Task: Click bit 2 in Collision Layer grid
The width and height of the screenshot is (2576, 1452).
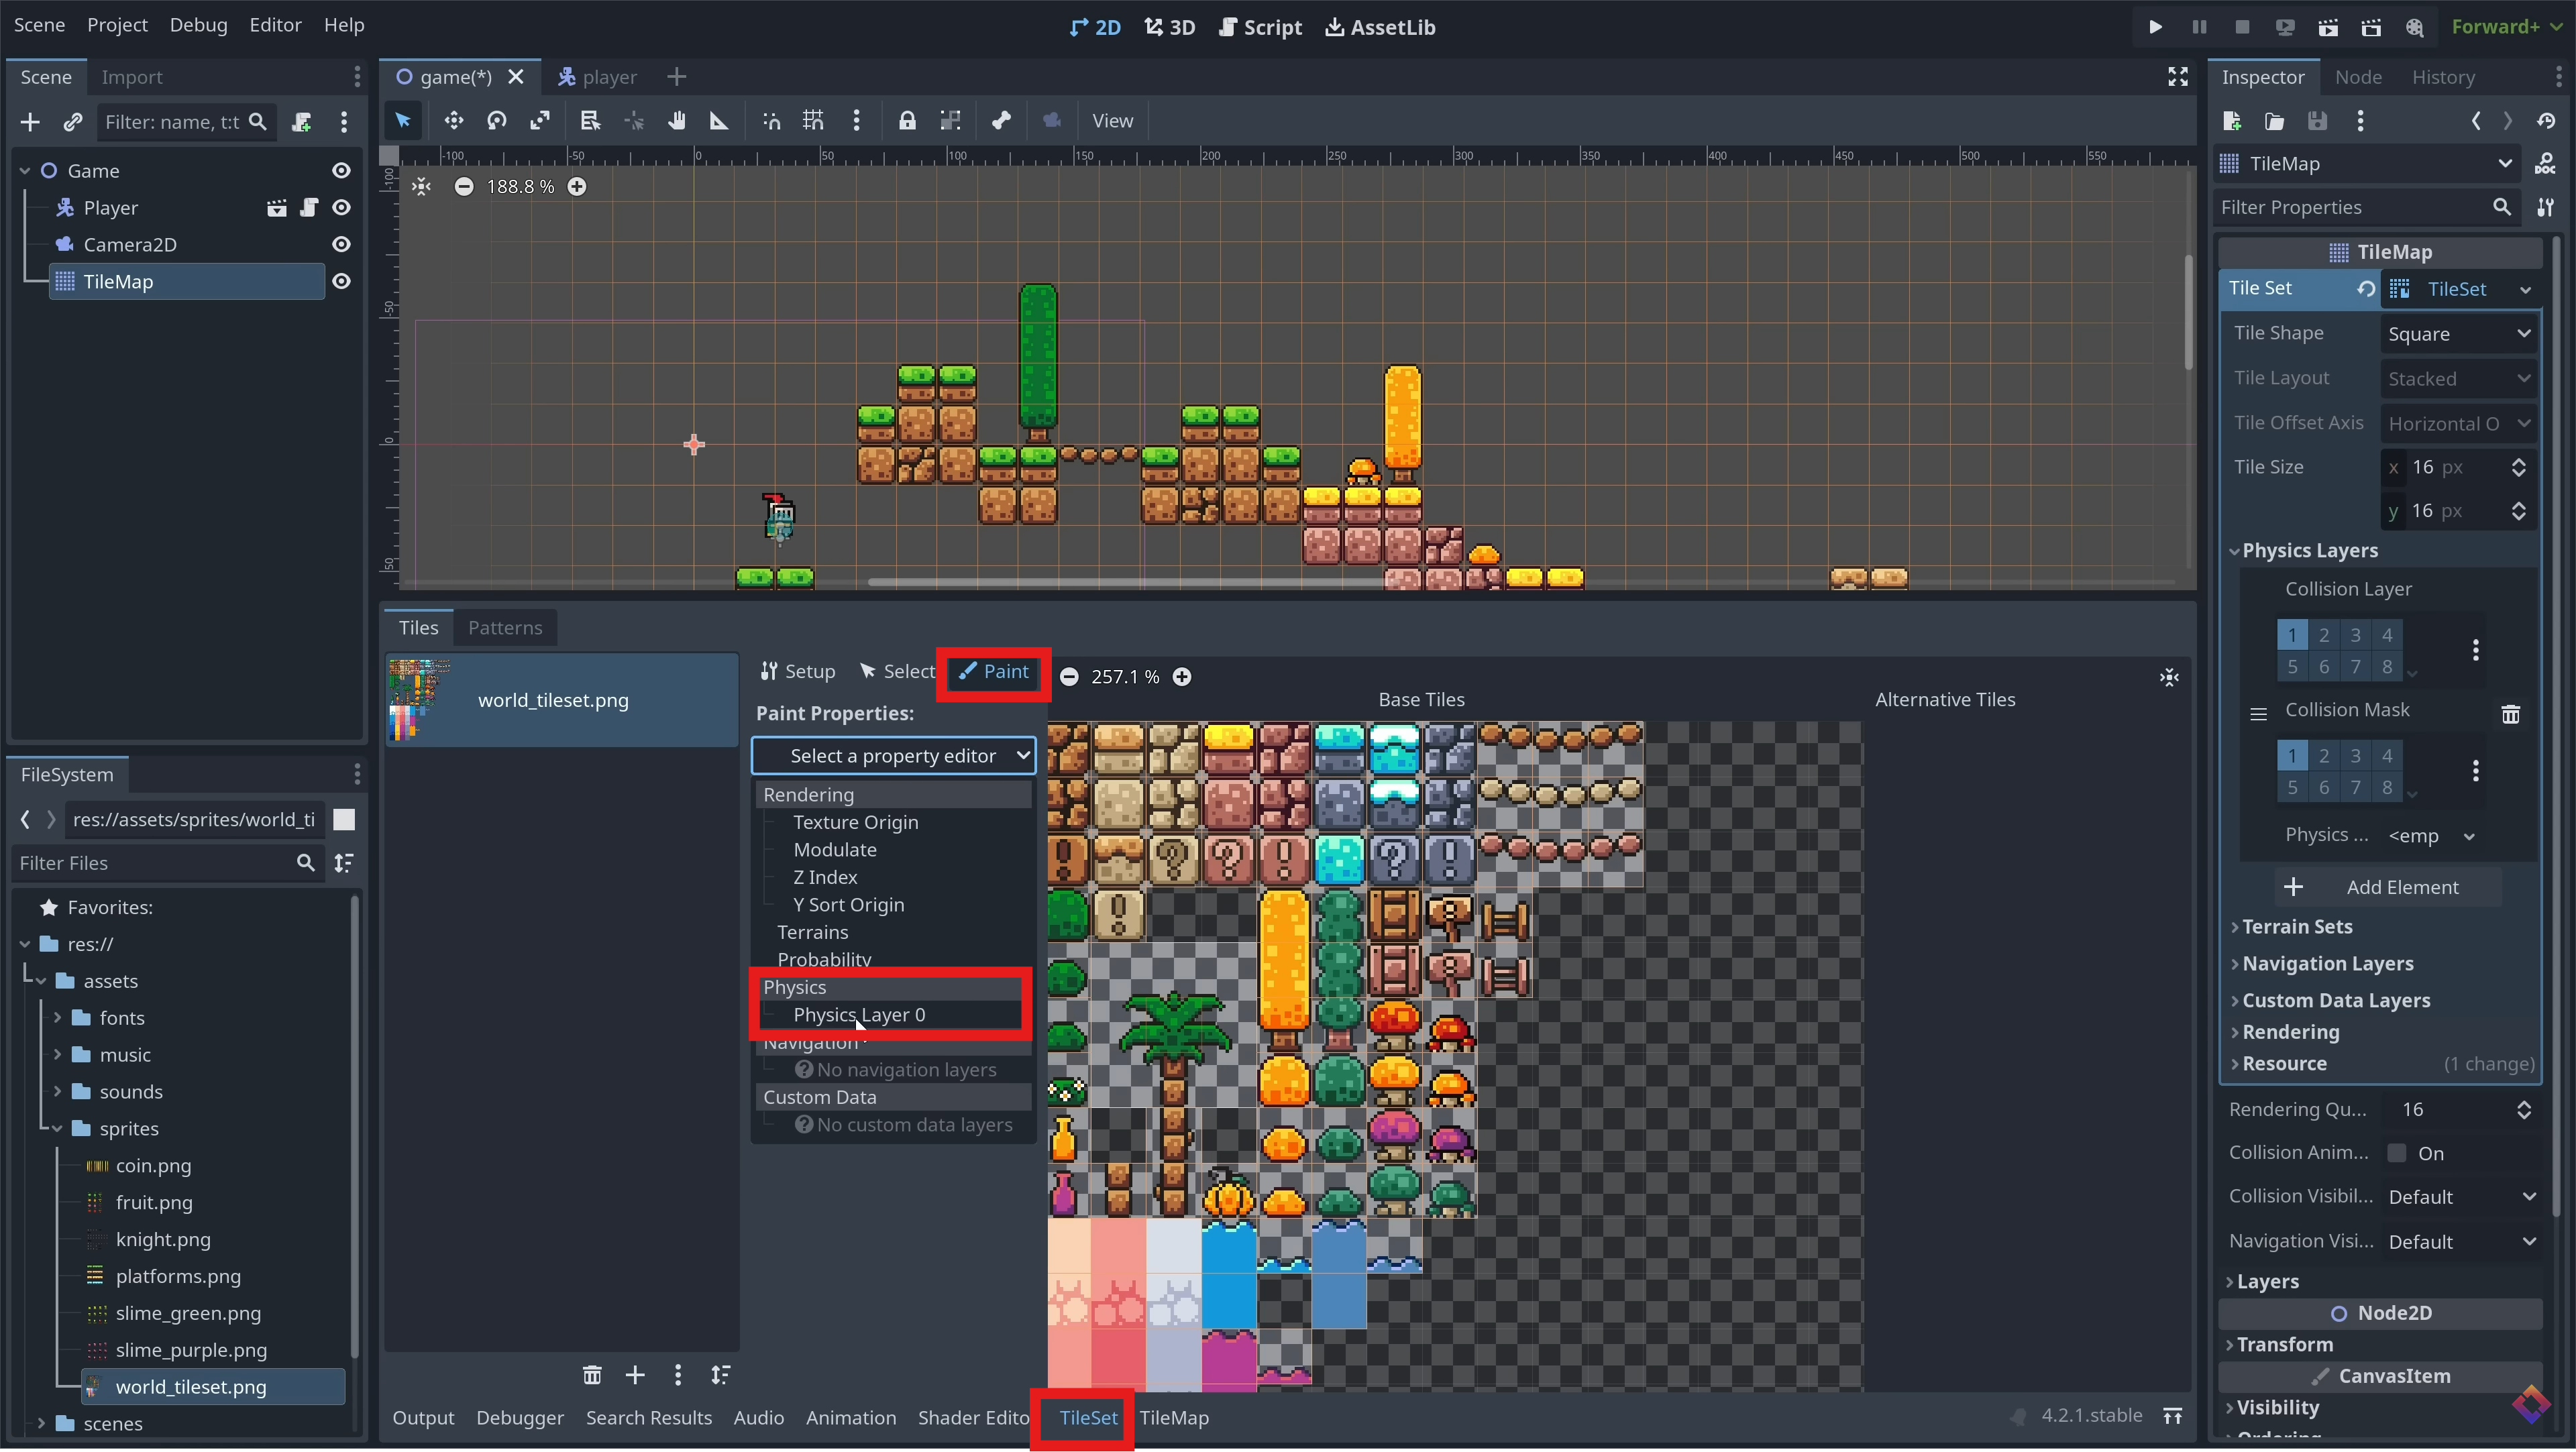Action: pyautogui.click(x=2324, y=635)
